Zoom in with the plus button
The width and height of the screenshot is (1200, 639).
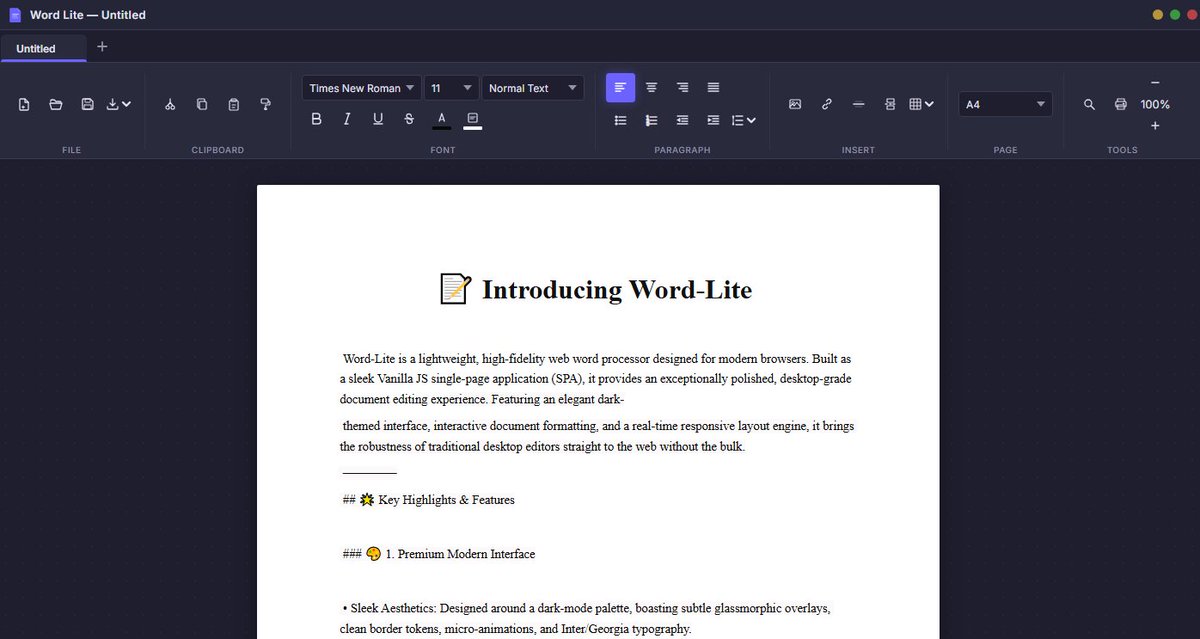tap(1155, 125)
